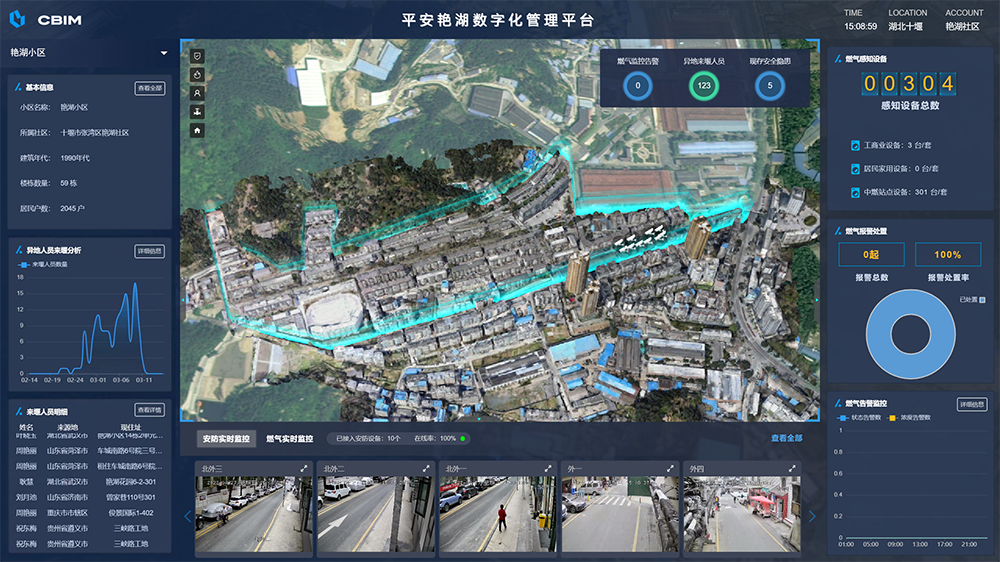
Task: Show next camera feeds with right arrow
Action: click(x=812, y=516)
